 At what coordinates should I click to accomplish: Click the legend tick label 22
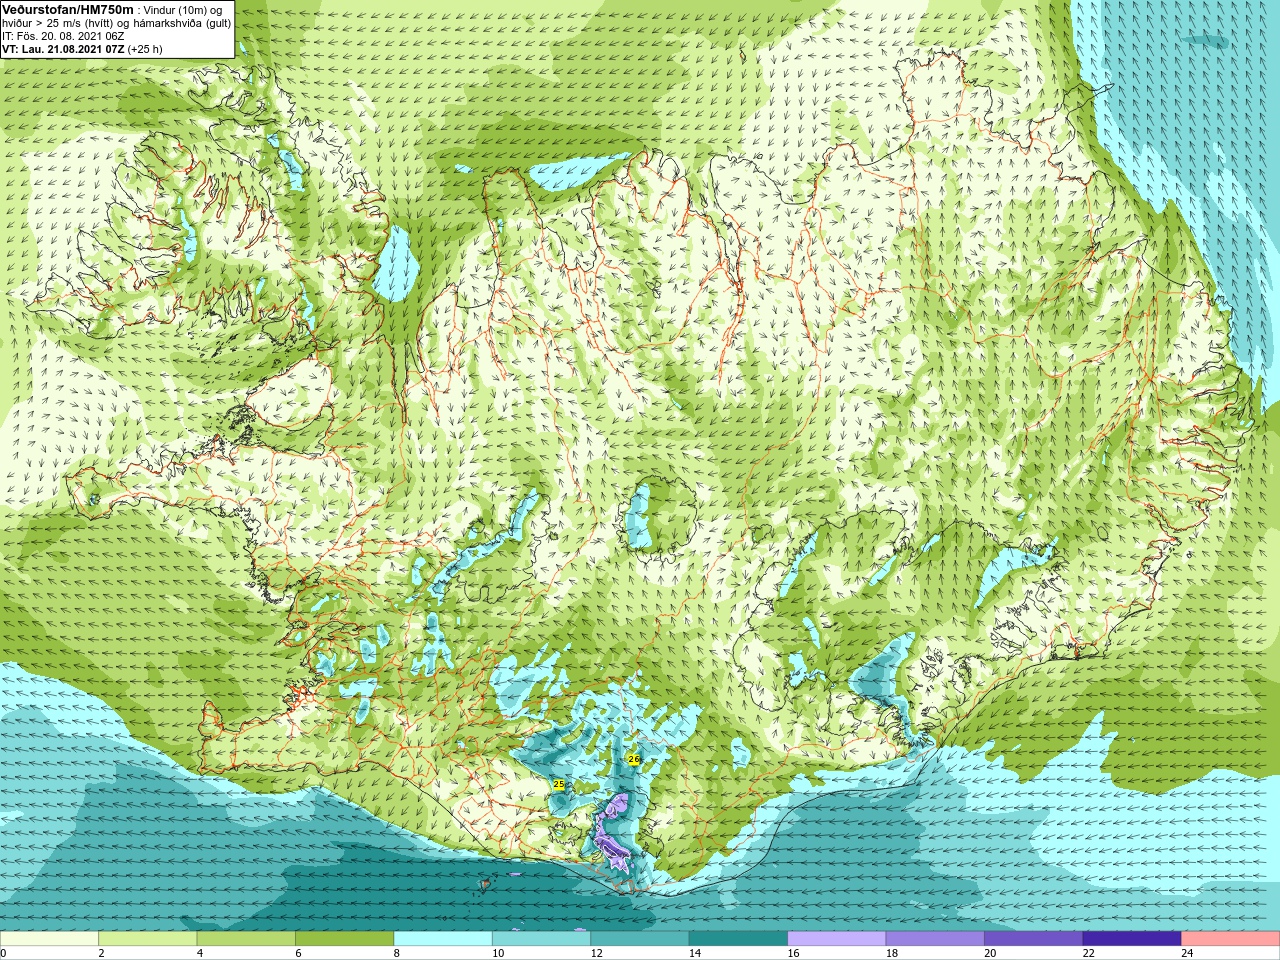pos(1089,954)
